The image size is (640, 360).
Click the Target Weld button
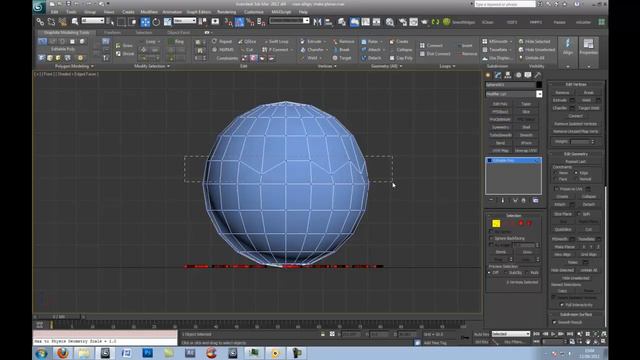589,108
